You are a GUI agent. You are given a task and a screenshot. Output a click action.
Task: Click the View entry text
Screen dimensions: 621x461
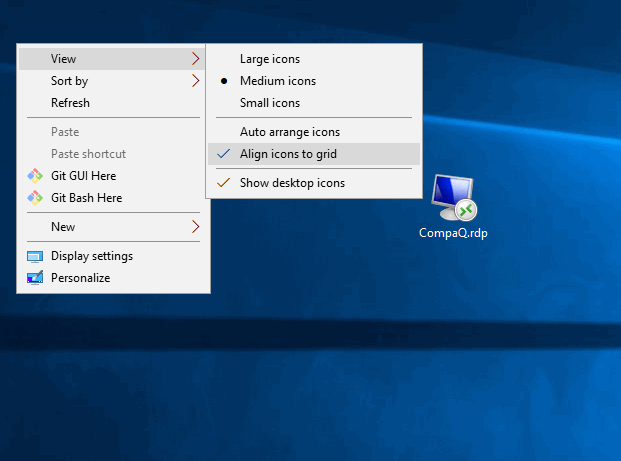(63, 59)
